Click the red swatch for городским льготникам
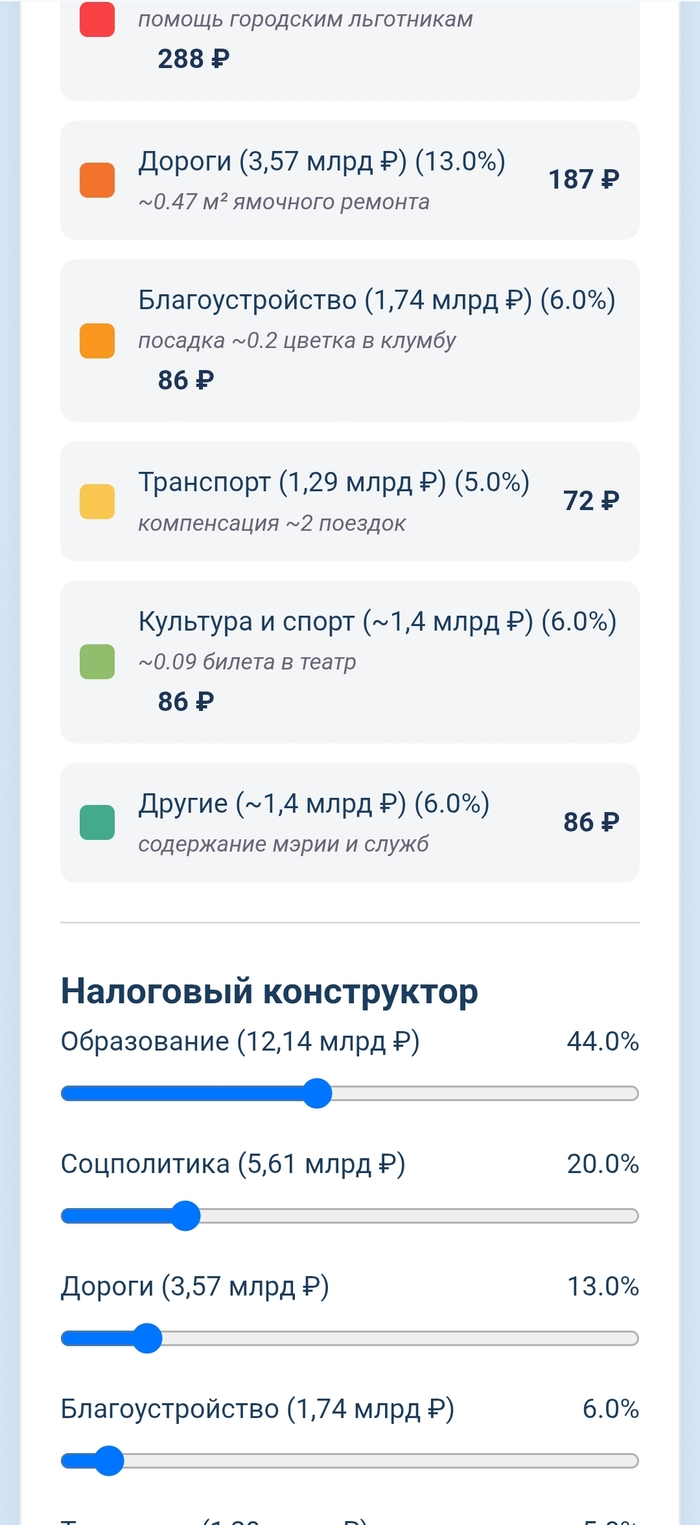The width and height of the screenshot is (700, 1525). coord(97,20)
